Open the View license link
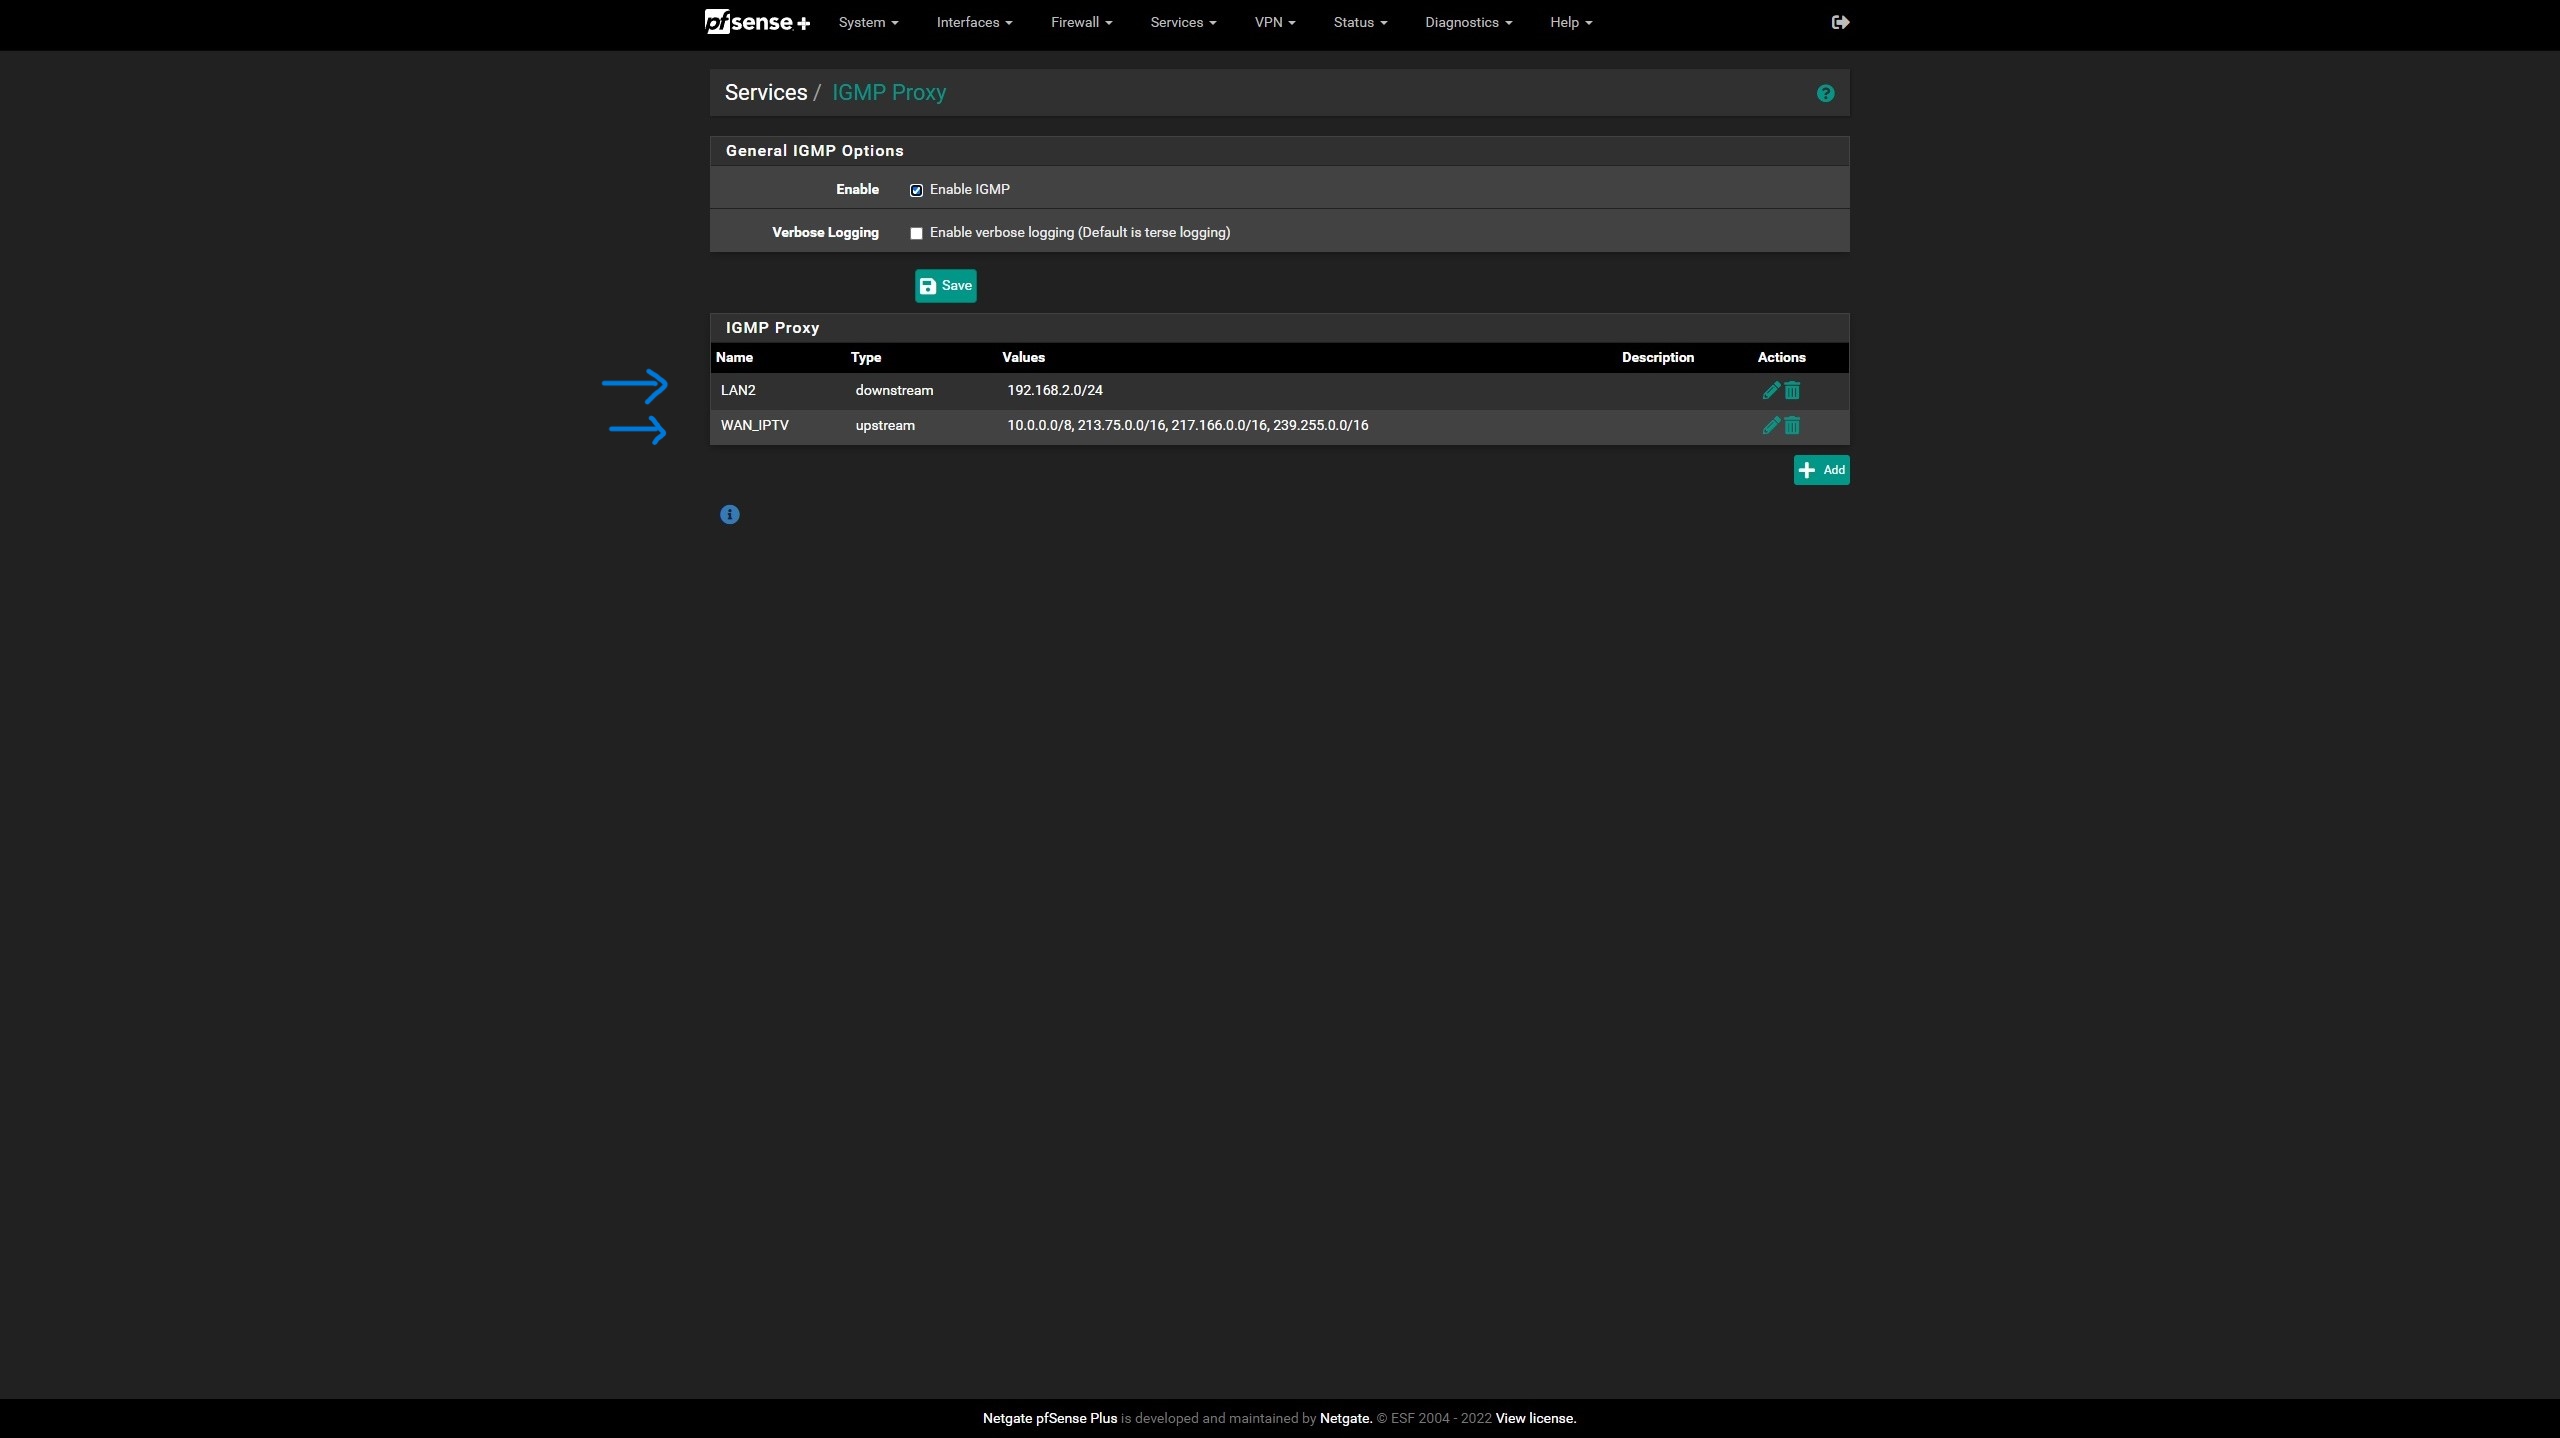The width and height of the screenshot is (2560, 1438). point(1535,1418)
